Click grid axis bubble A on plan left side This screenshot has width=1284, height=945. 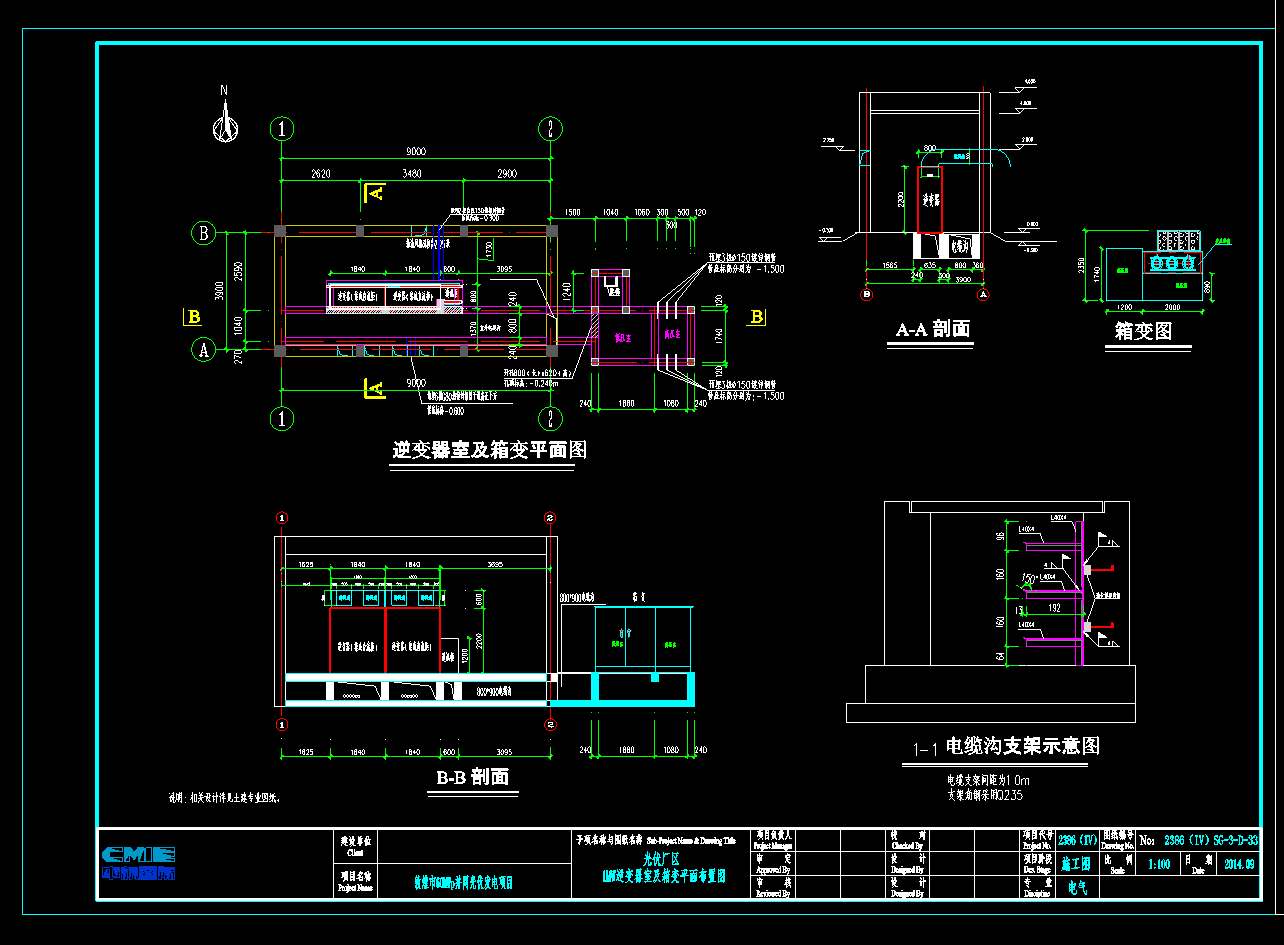(203, 350)
